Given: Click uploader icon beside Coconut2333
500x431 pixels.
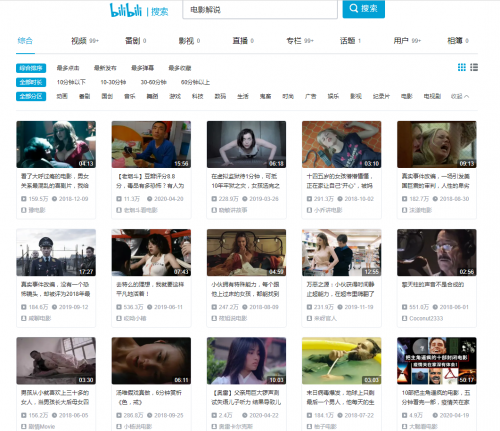Looking at the screenshot, I should pos(404,318).
